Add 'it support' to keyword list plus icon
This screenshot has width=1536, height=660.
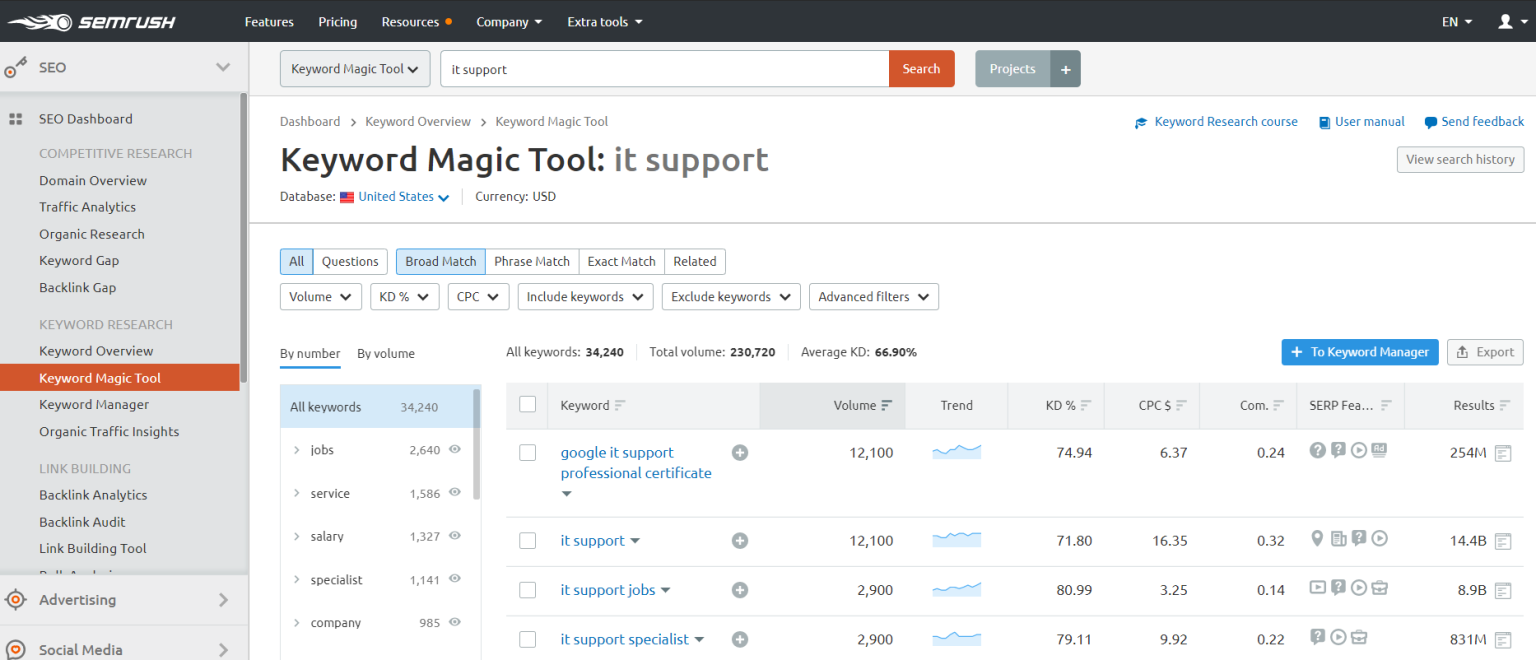click(x=740, y=541)
